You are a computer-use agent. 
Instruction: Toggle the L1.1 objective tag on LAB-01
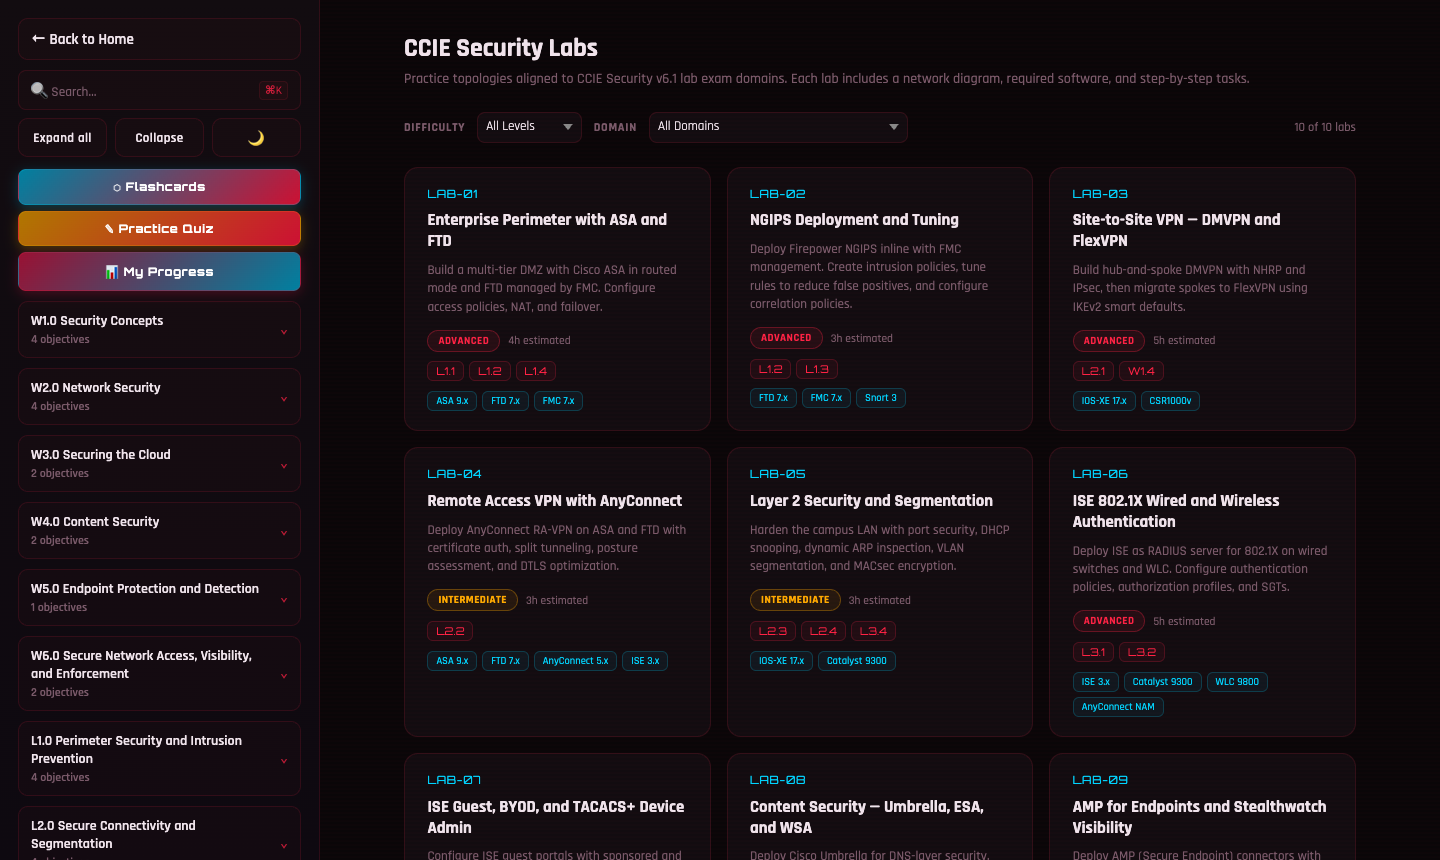pos(445,370)
